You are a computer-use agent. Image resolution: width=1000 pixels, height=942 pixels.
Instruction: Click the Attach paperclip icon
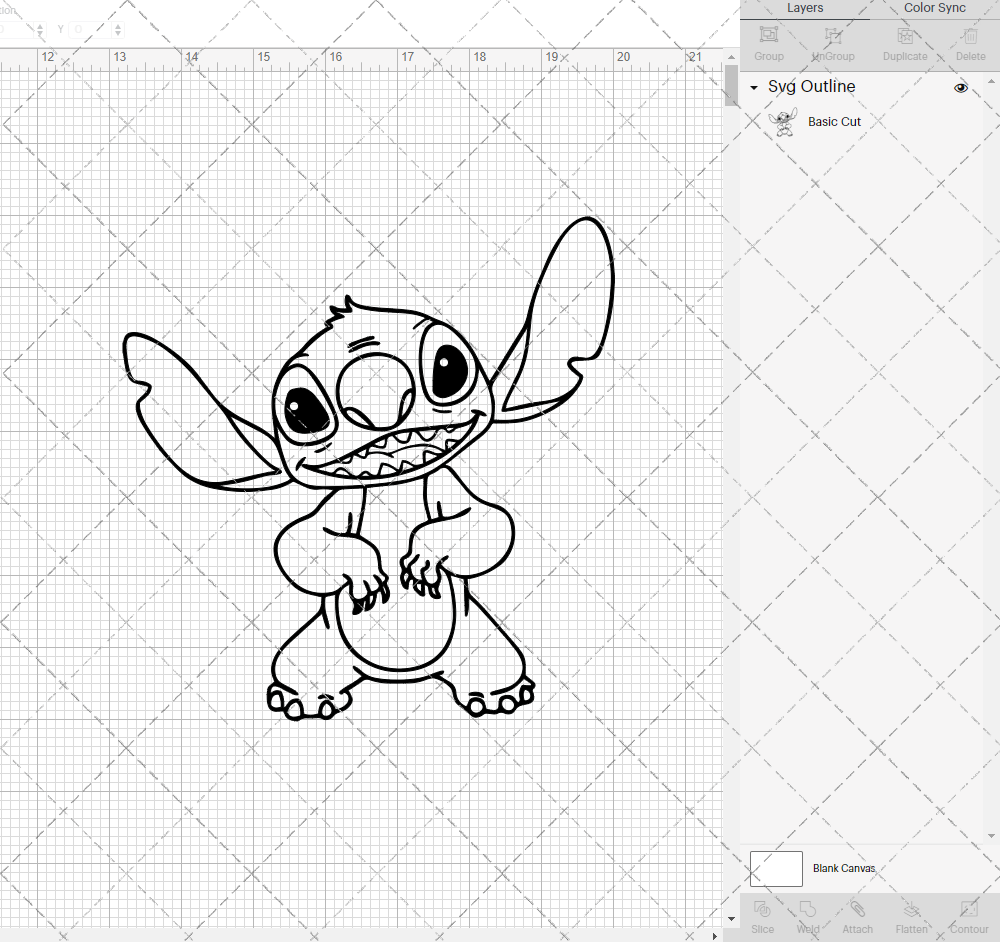(857, 909)
